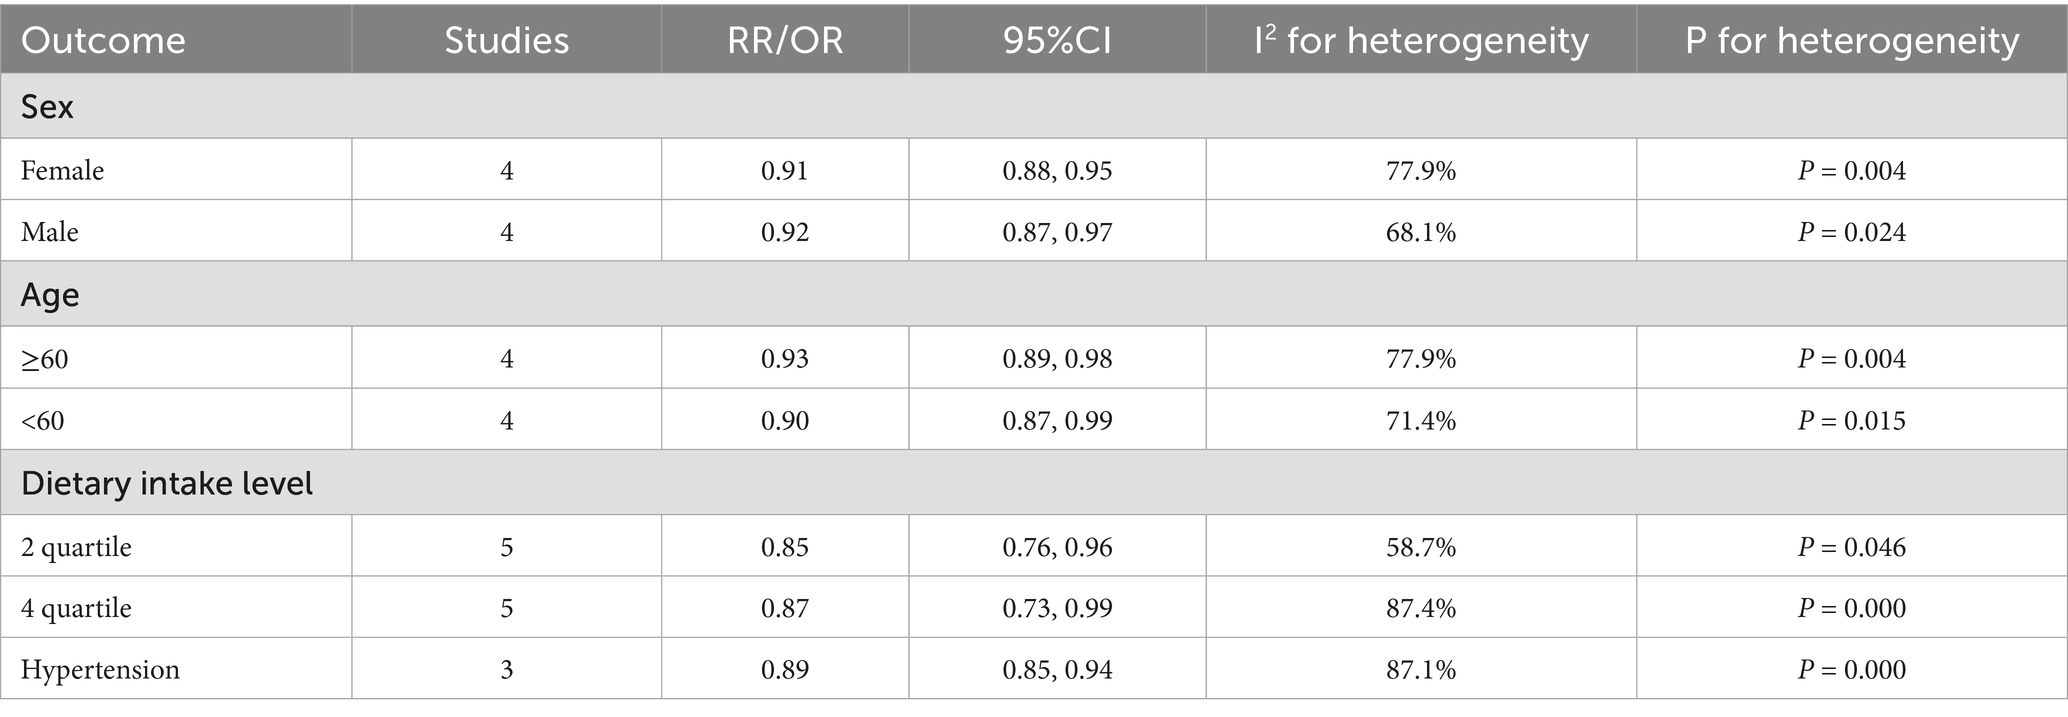Click the 0.85 RR/OR value cell
Image resolution: width=2068 pixels, height=717 pixels.
(784, 547)
